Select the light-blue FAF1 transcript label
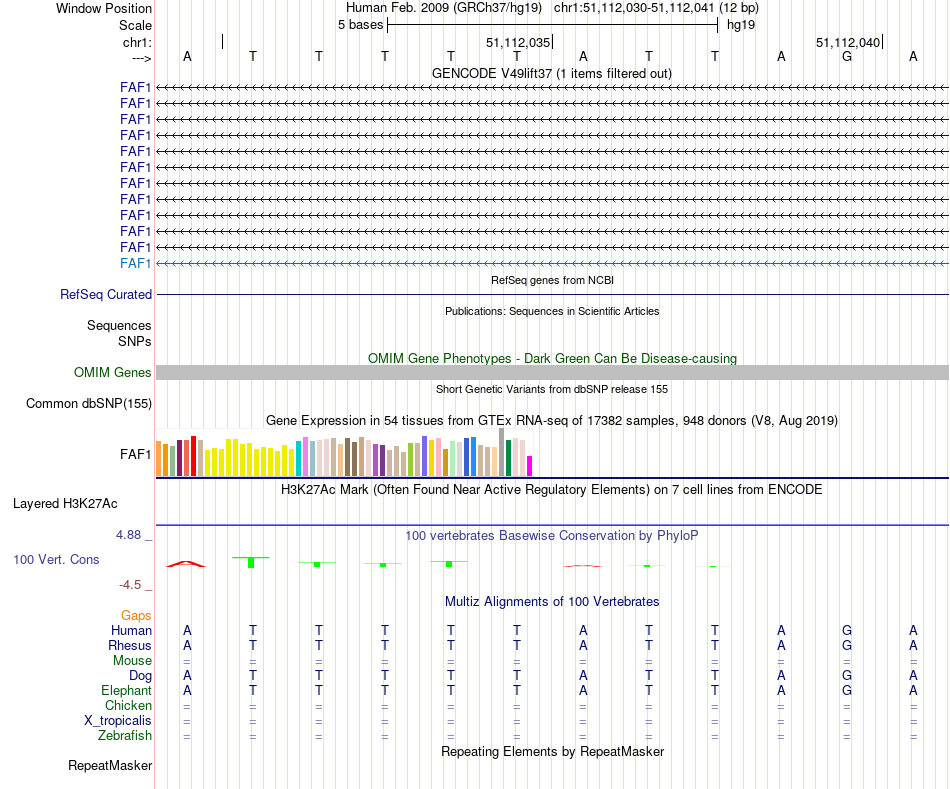The width and height of the screenshot is (950, 789). pos(135,263)
